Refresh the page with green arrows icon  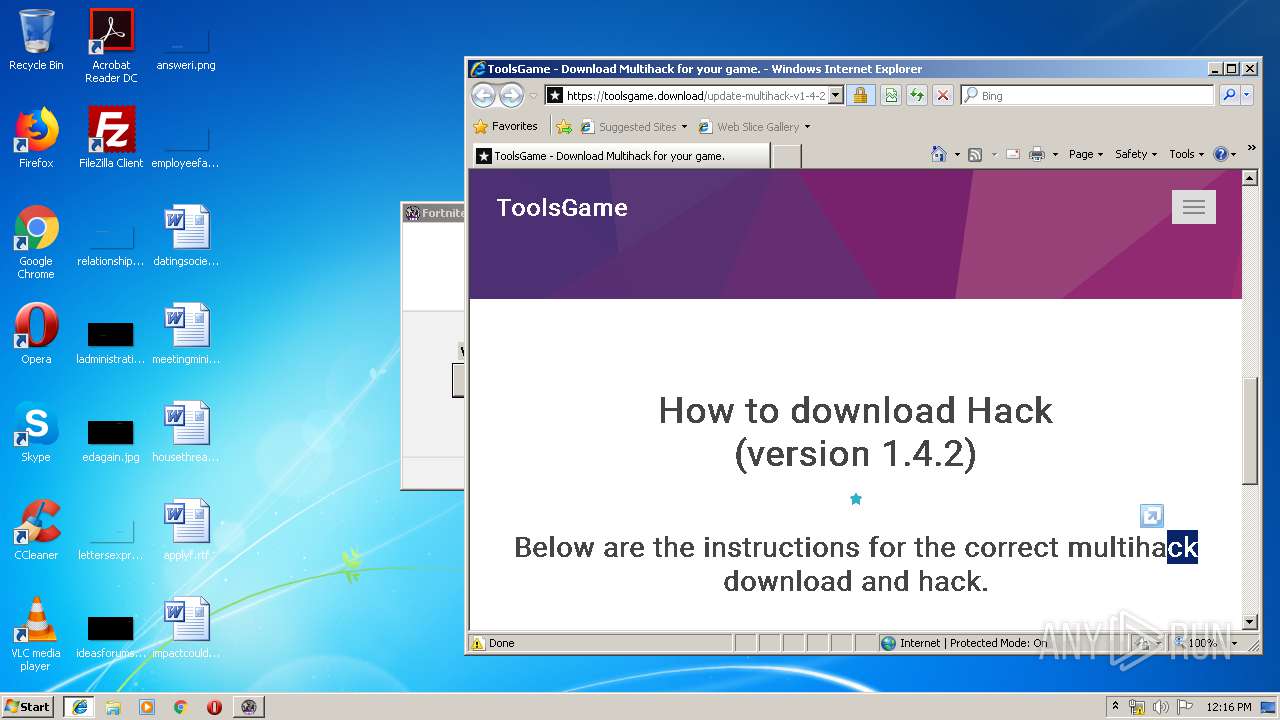click(x=916, y=96)
